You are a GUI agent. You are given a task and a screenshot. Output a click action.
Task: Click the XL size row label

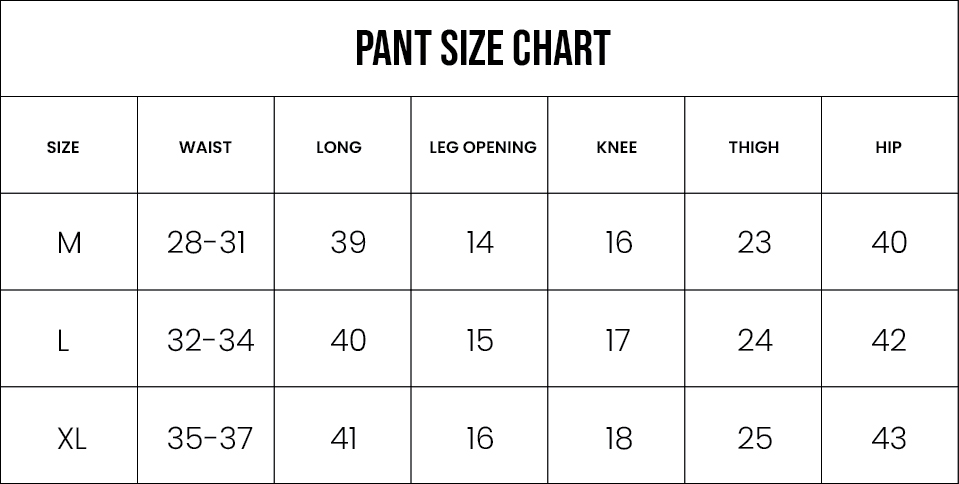click(x=71, y=438)
